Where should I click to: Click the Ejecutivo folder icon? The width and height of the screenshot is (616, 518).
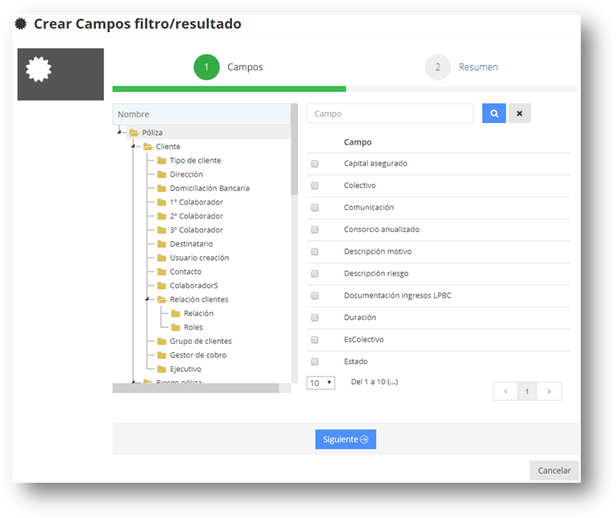tap(161, 369)
